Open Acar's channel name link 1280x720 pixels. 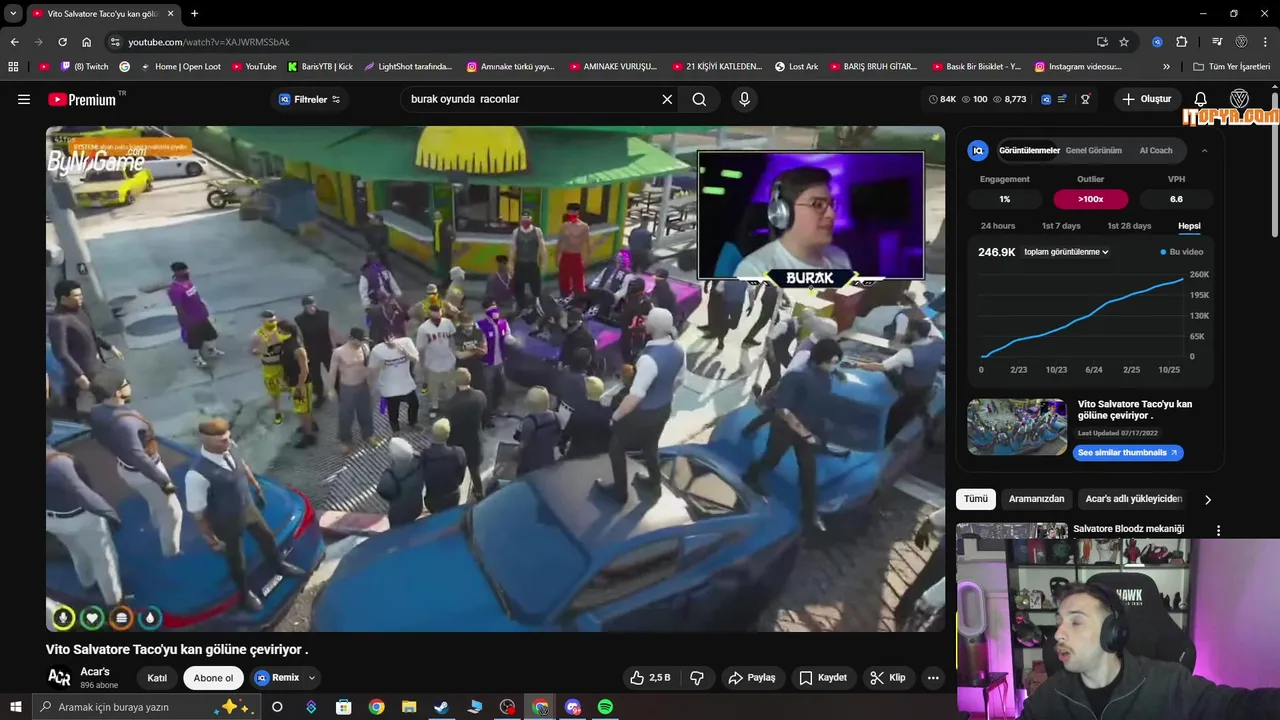click(x=95, y=672)
